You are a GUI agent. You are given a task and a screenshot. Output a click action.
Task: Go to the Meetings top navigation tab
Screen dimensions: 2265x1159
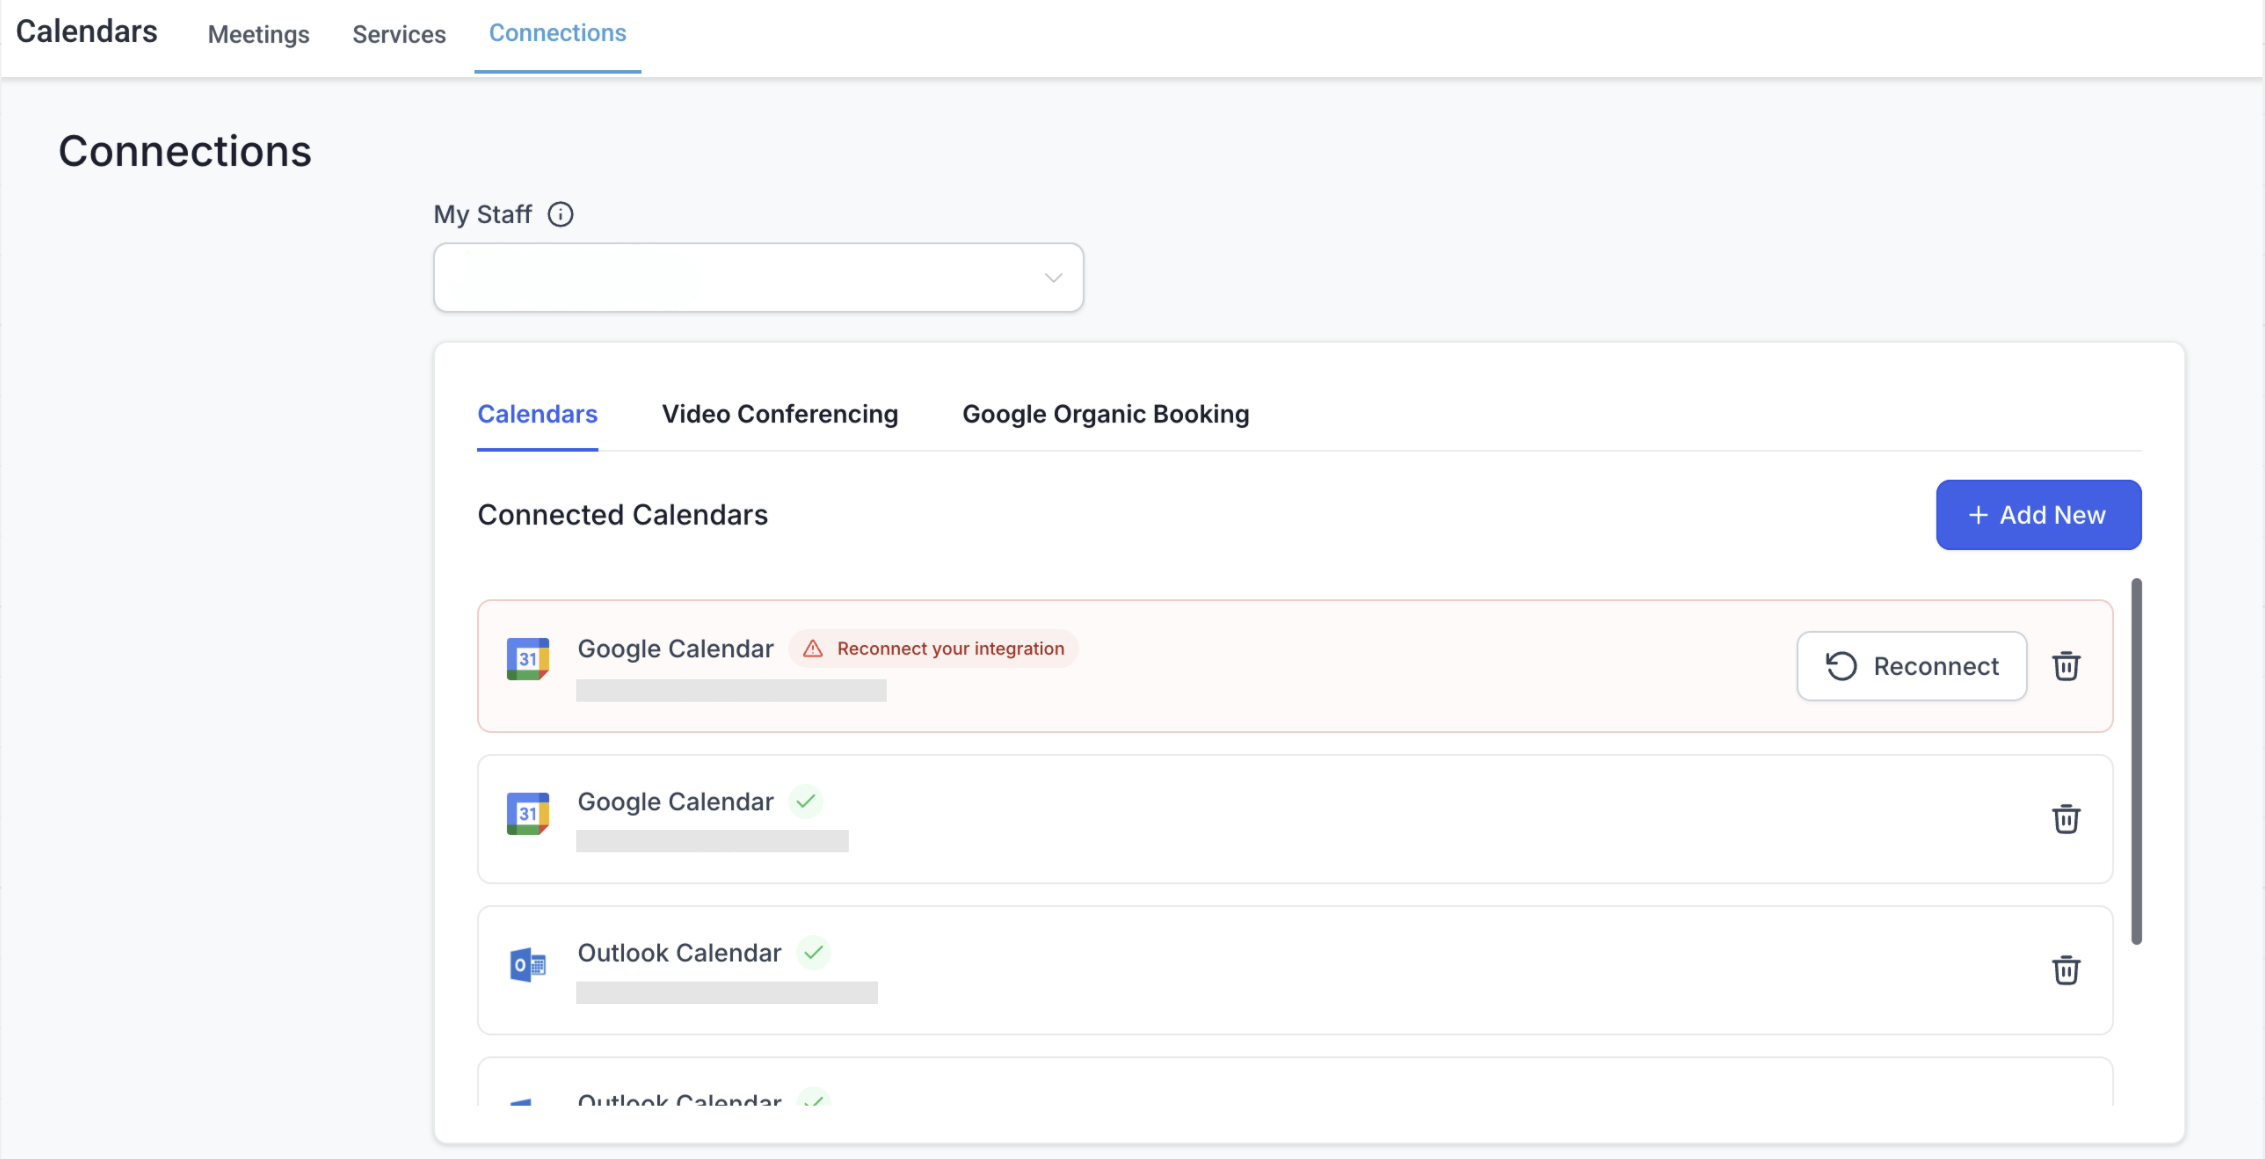pos(258,35)
